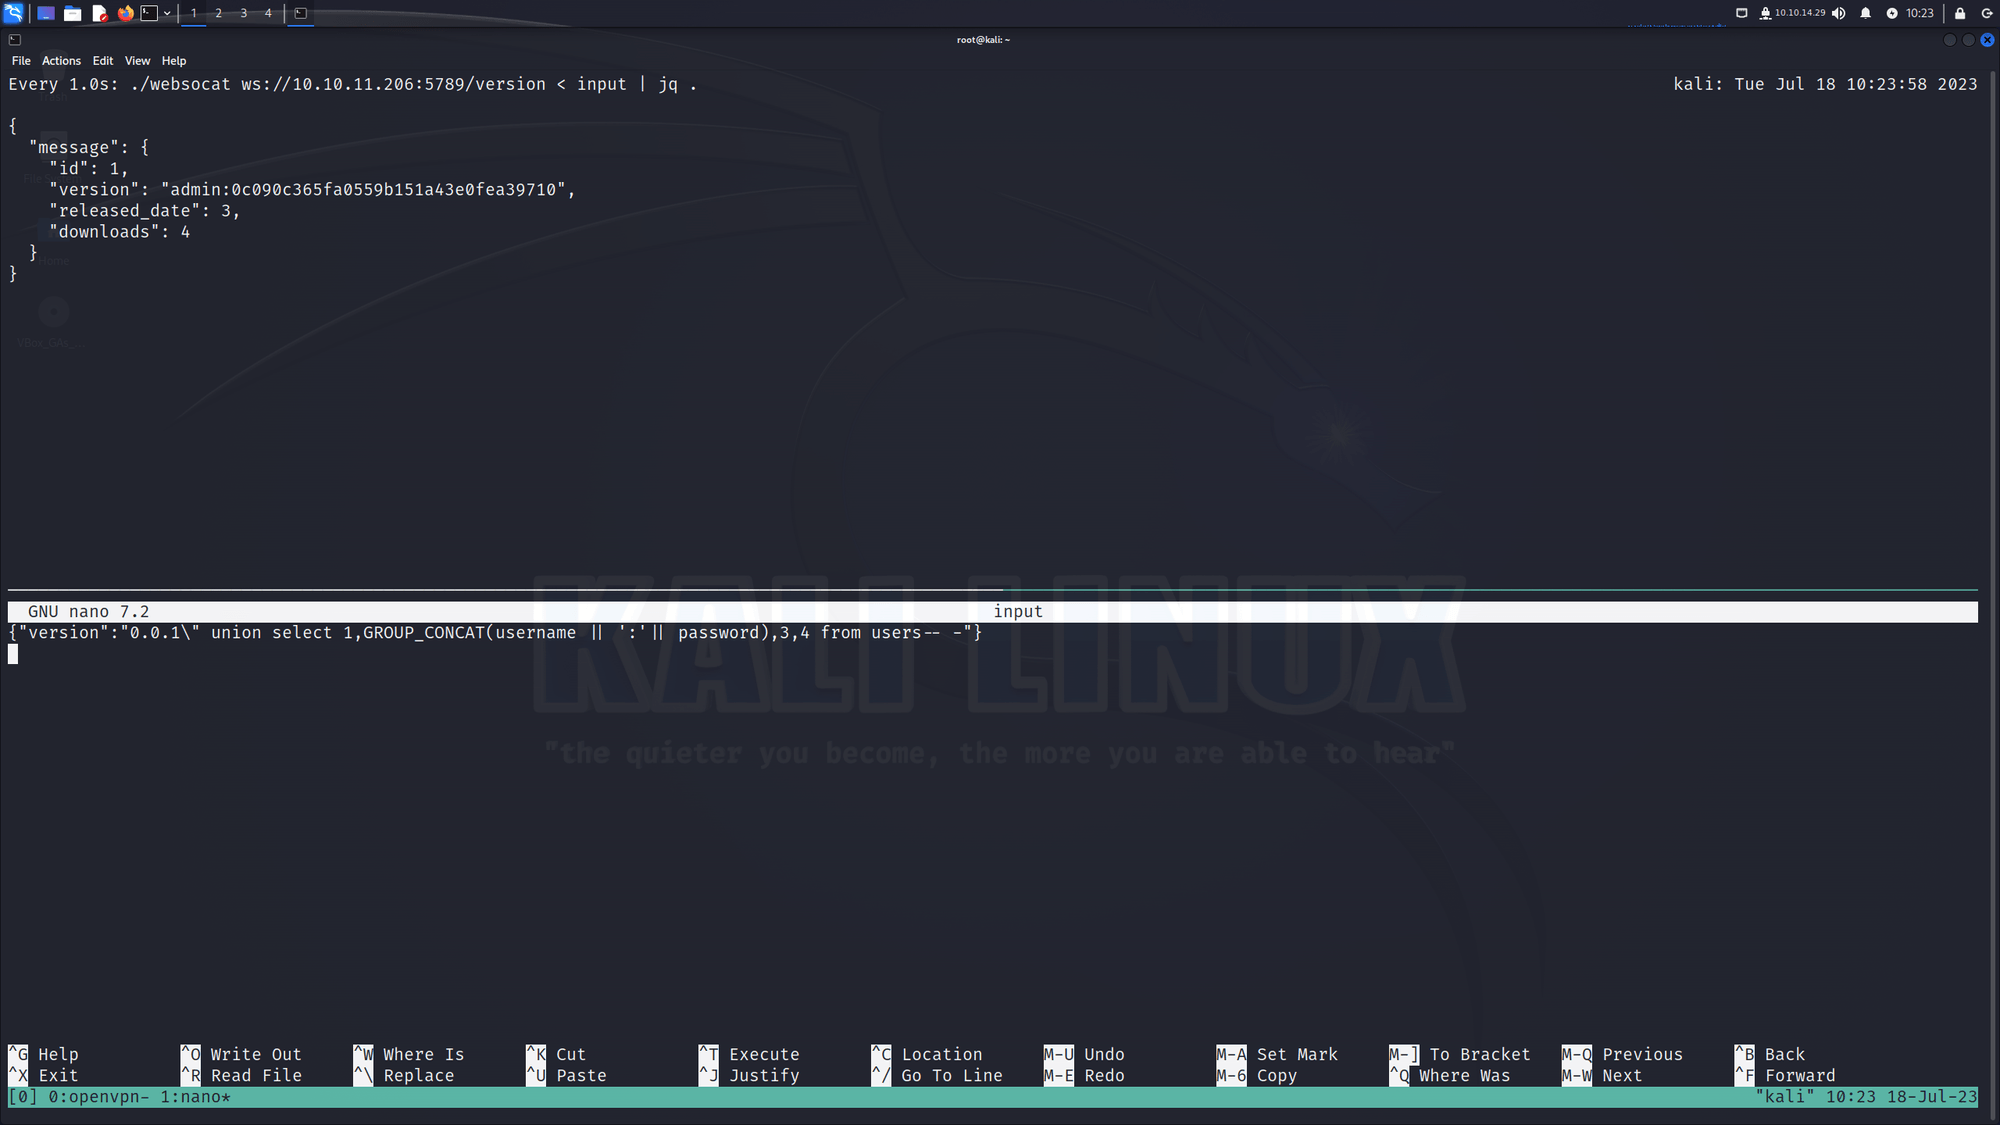Click the ^\ Replace nano shortcut
Screen dimensions: 2000x1125
pyautogui.click(x=404, y=1076)
